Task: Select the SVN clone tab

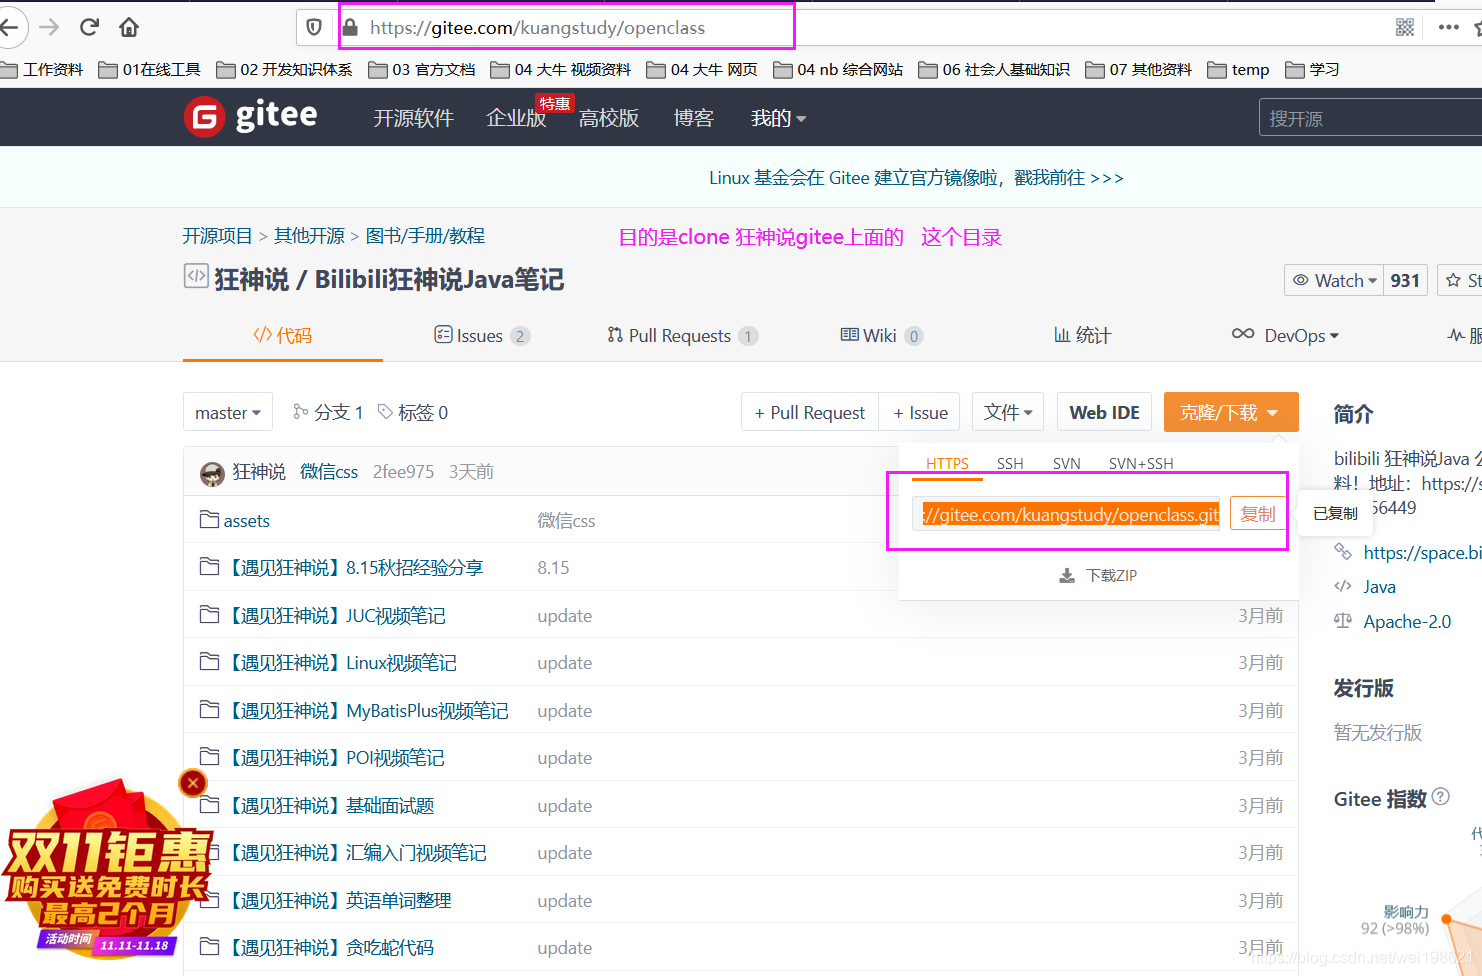Action: 1067,464
